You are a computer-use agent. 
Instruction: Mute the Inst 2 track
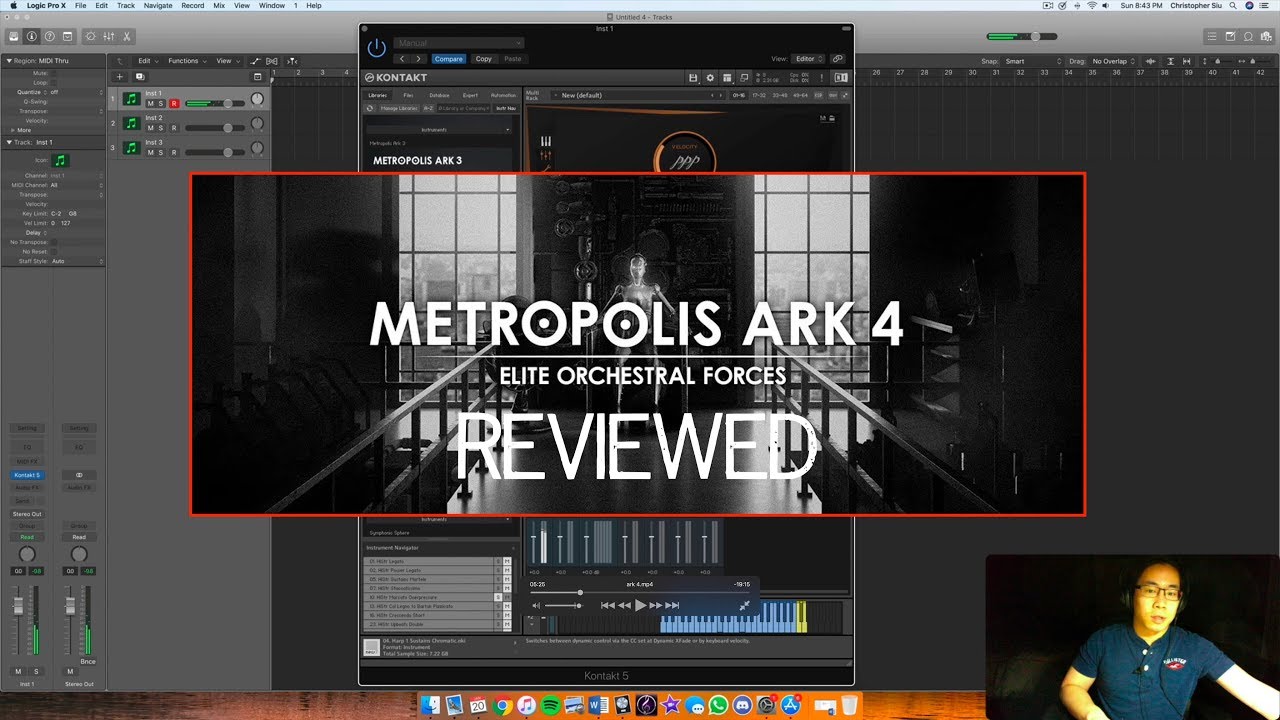tap(151, 128)
